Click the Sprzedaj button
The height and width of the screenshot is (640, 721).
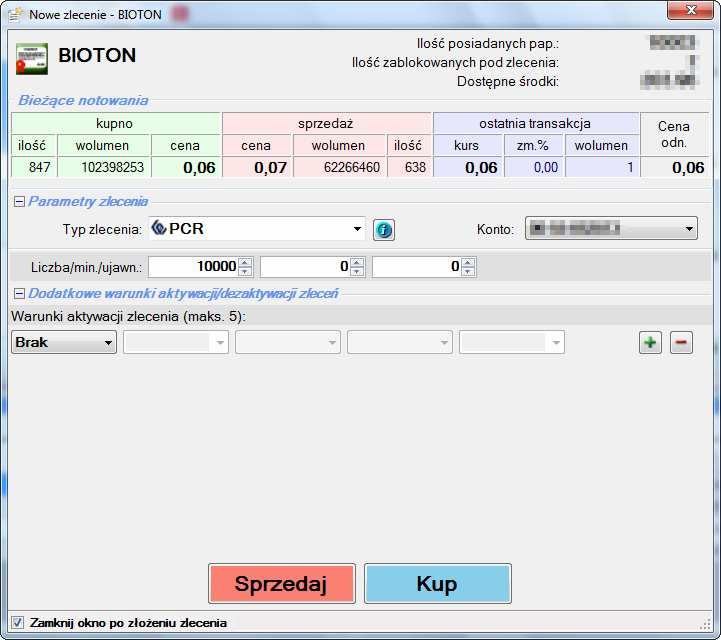(281, 583)
